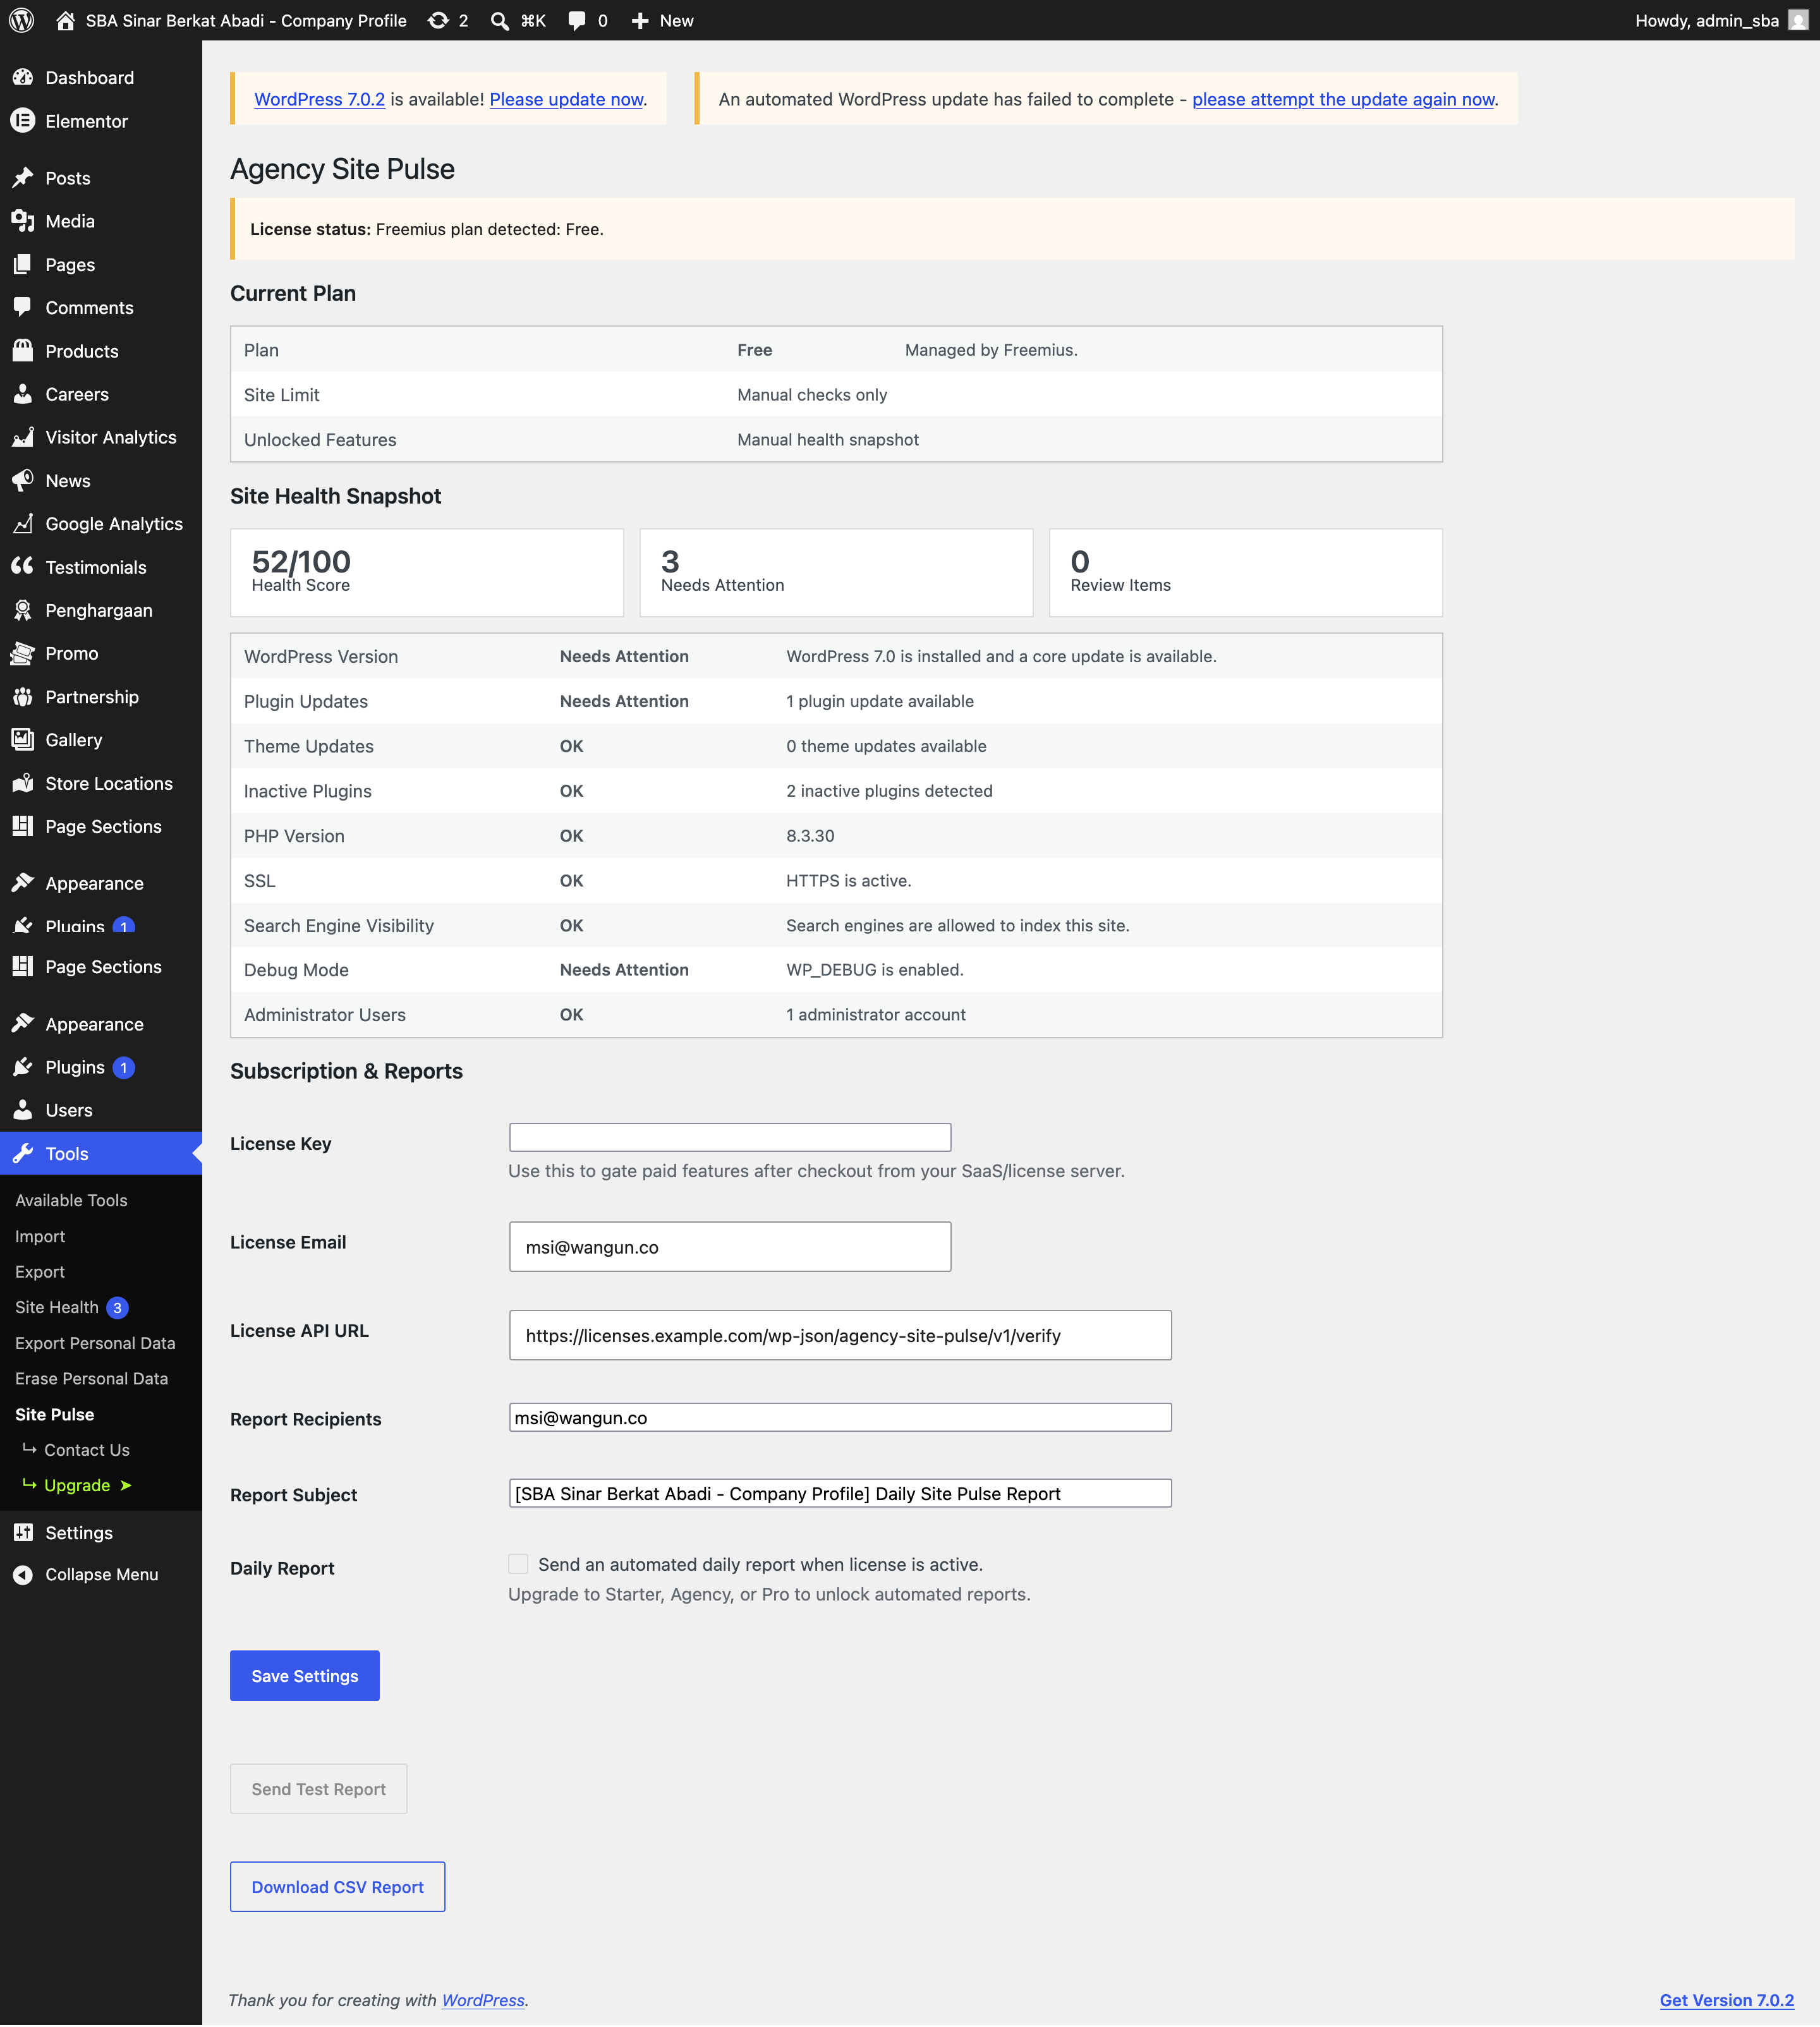This screenshot has width=1820, height=2027.
Task: Click please attempt the update again now
Action: (1343, 99)
